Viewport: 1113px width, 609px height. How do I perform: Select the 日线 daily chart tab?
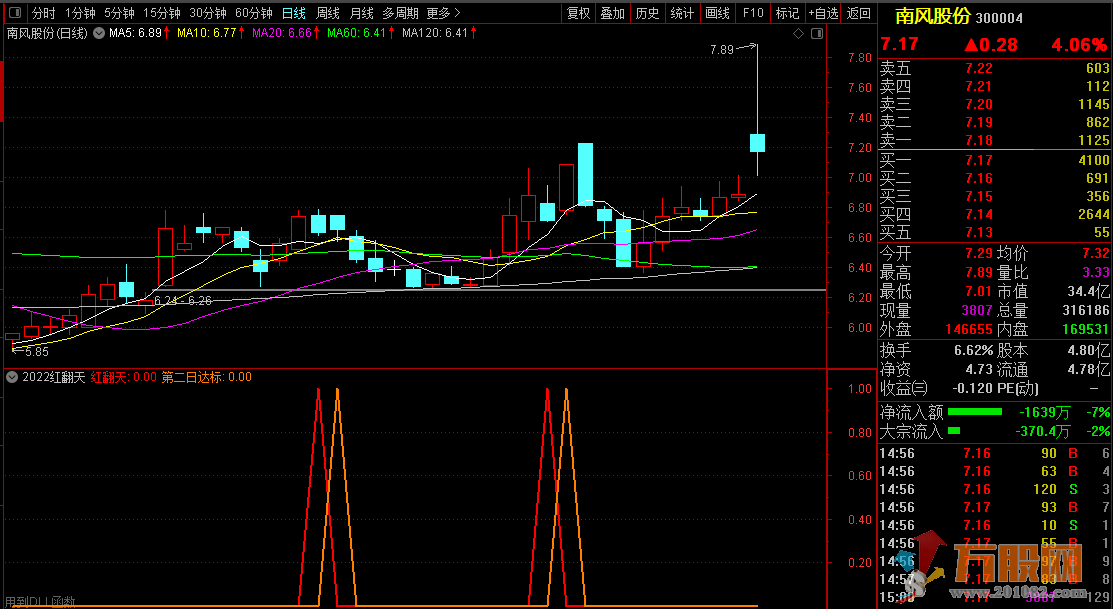tap(294, 13)
